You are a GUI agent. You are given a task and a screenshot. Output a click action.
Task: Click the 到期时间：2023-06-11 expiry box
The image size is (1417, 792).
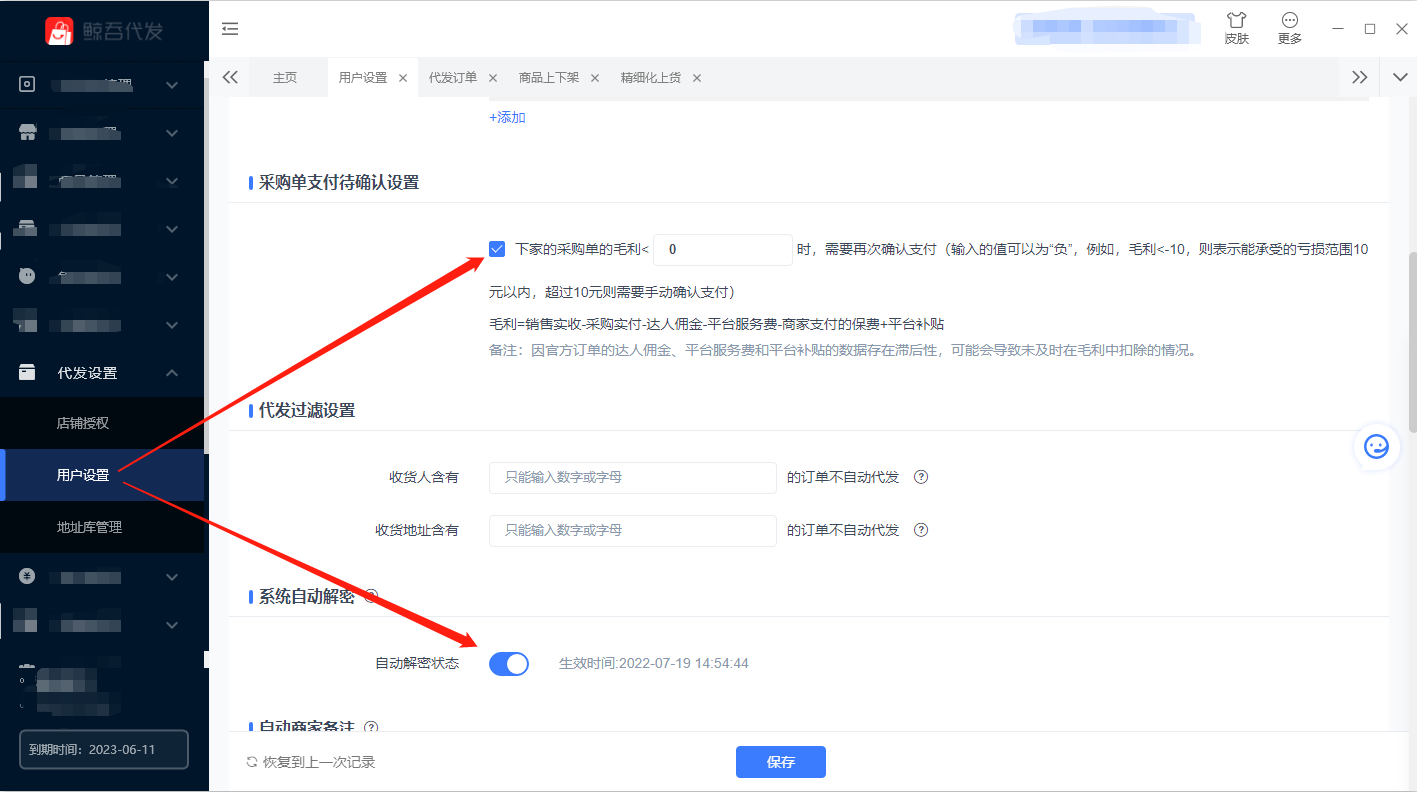click(104, 749)
